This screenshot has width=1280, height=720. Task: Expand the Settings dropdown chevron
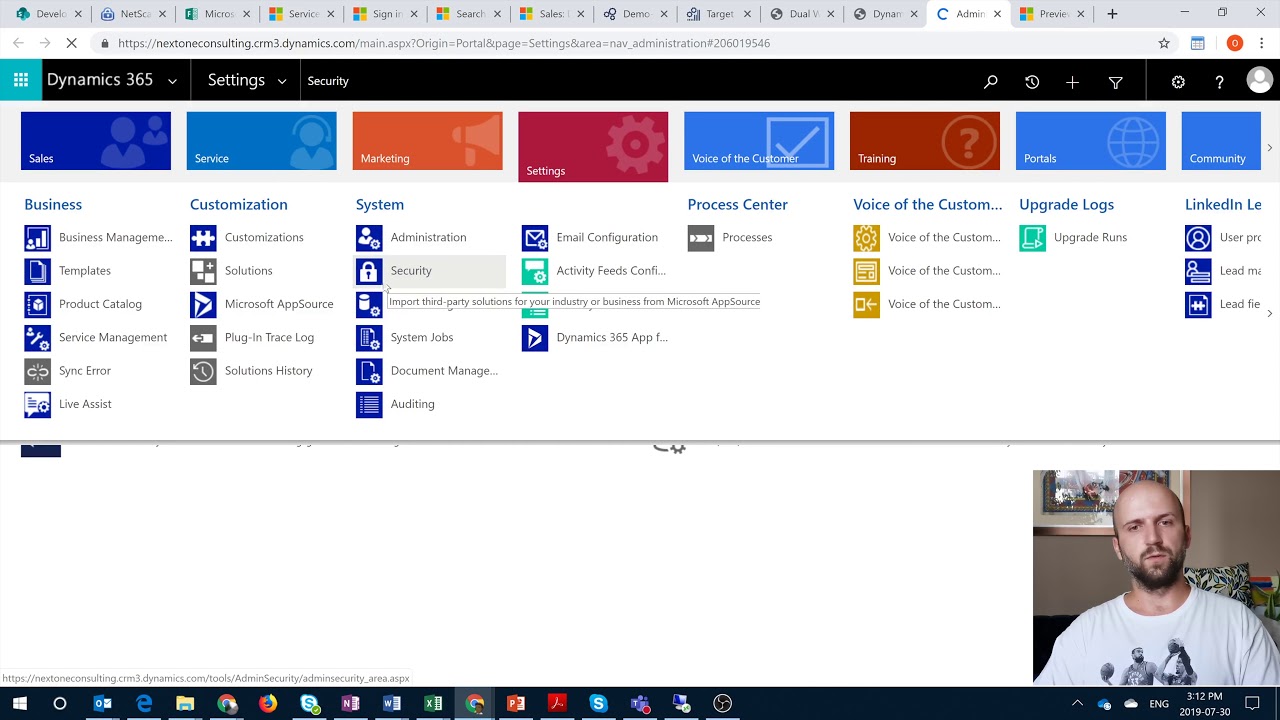pyautogui.click(x=282, y=81)
